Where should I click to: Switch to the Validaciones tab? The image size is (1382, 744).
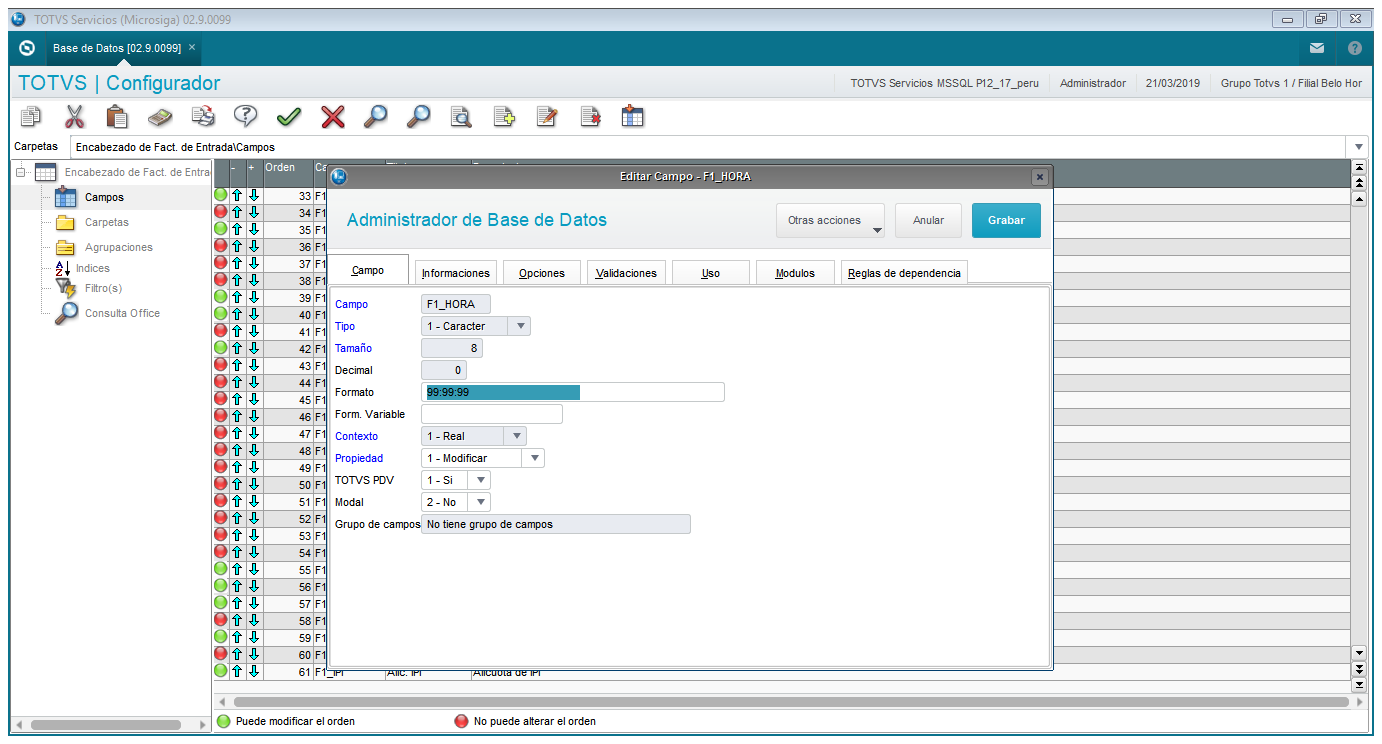click(626, 273)
